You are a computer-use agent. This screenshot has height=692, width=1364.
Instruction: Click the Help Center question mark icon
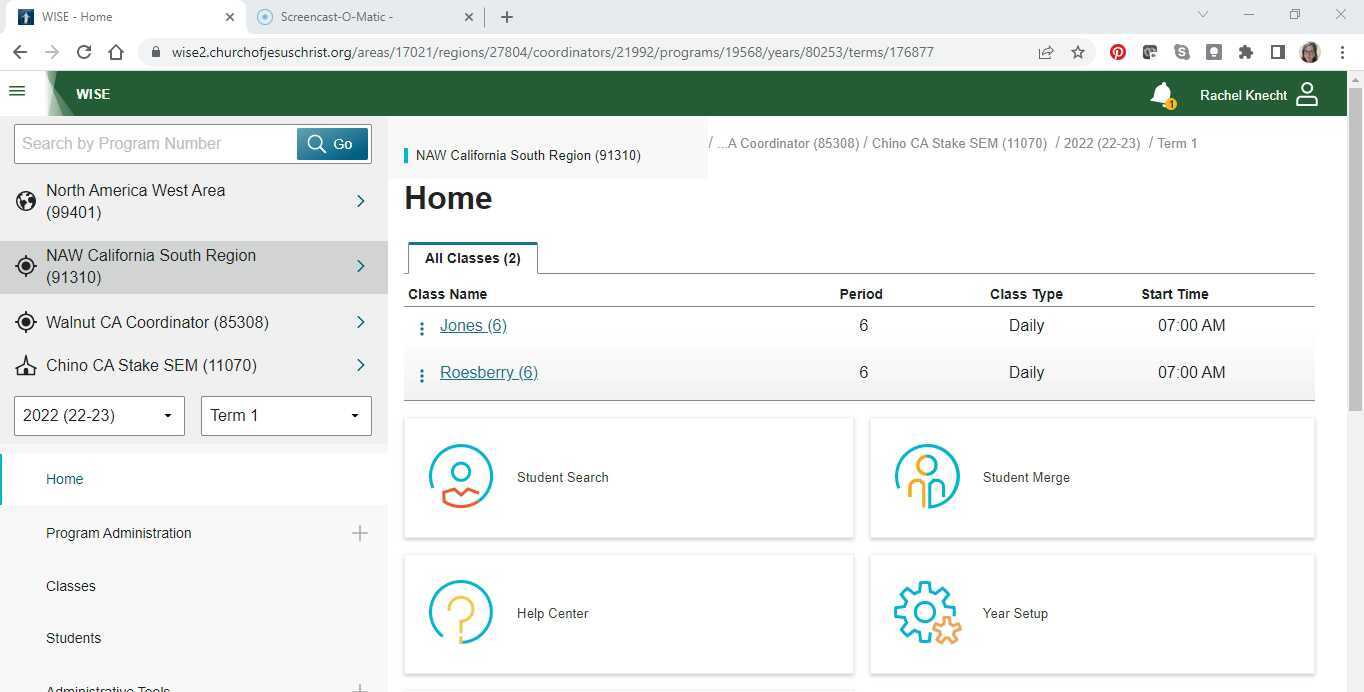coord(461,613)
